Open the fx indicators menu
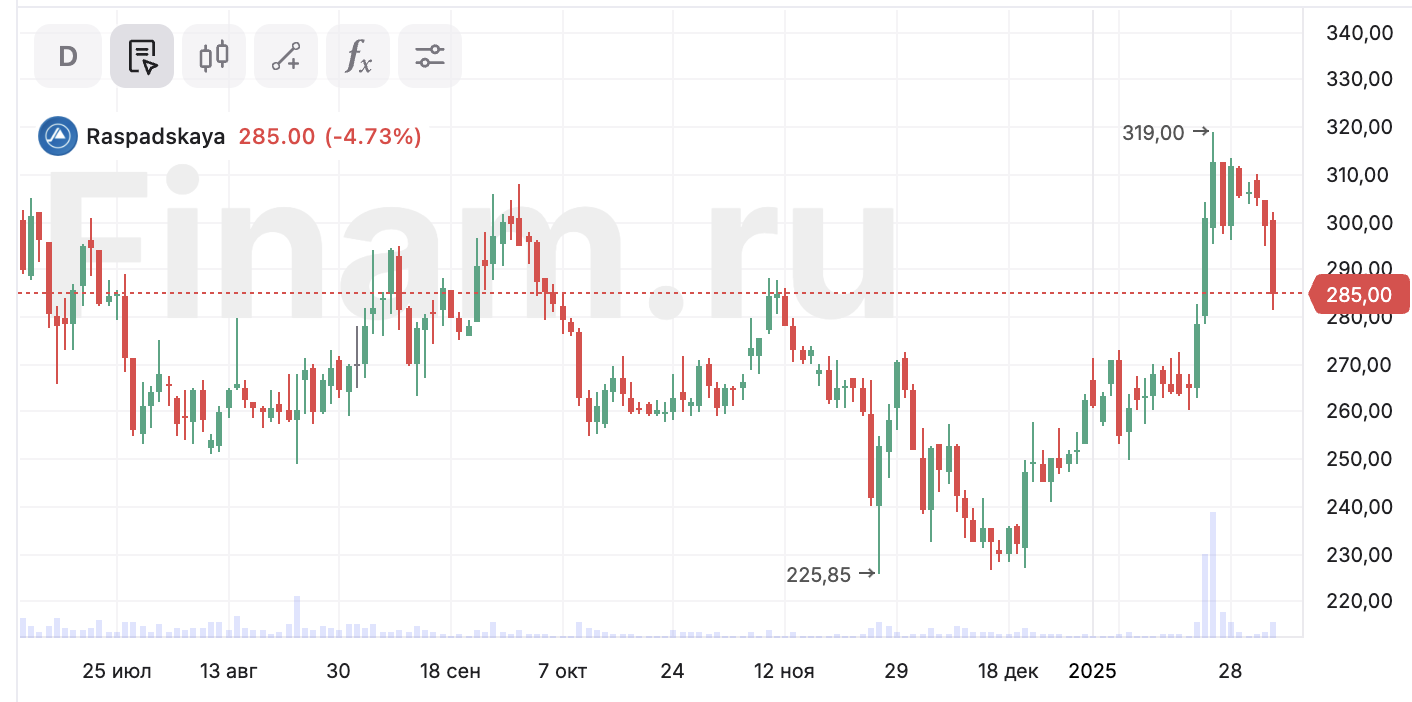The height and width of the screenshot is (702, 1412). (x=358, y=56)
